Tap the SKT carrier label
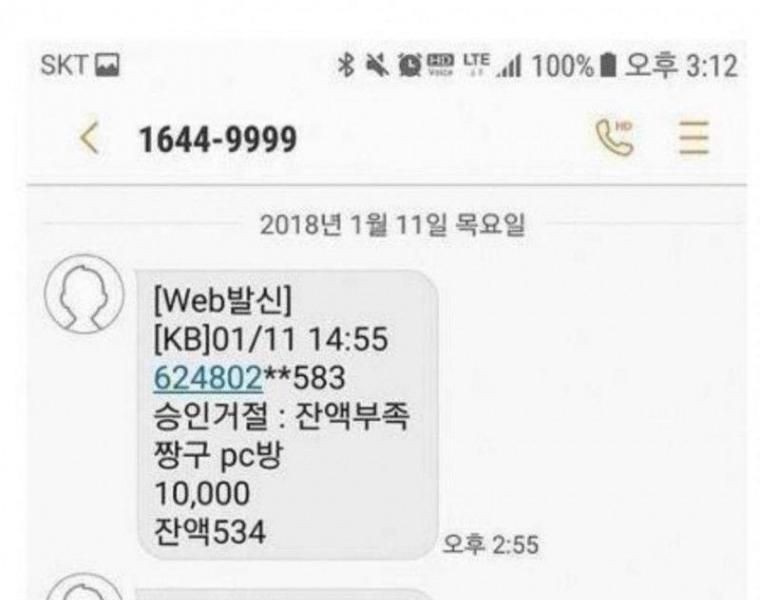The image size is (760, 600). (x=65, y=65)
